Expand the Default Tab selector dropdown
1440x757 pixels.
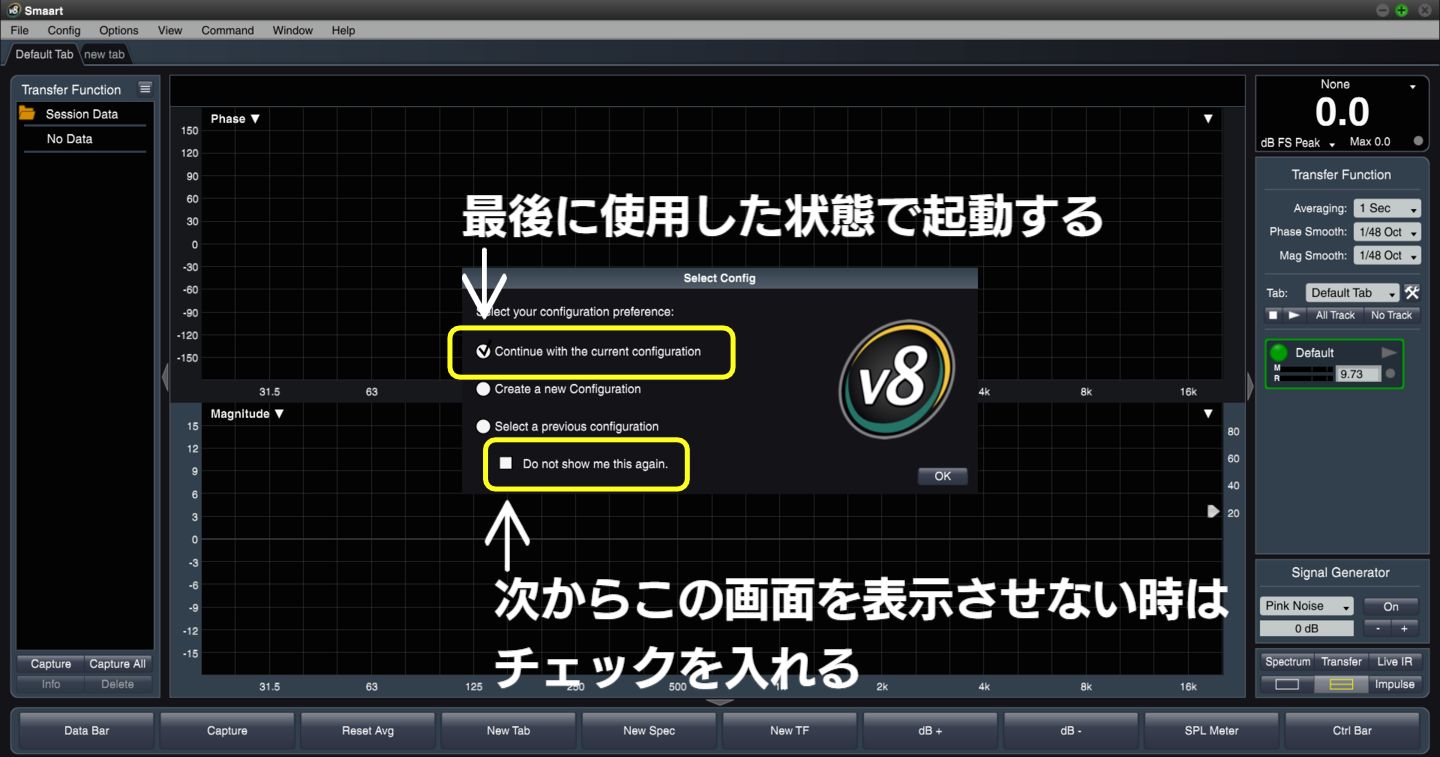[1352, 292]
